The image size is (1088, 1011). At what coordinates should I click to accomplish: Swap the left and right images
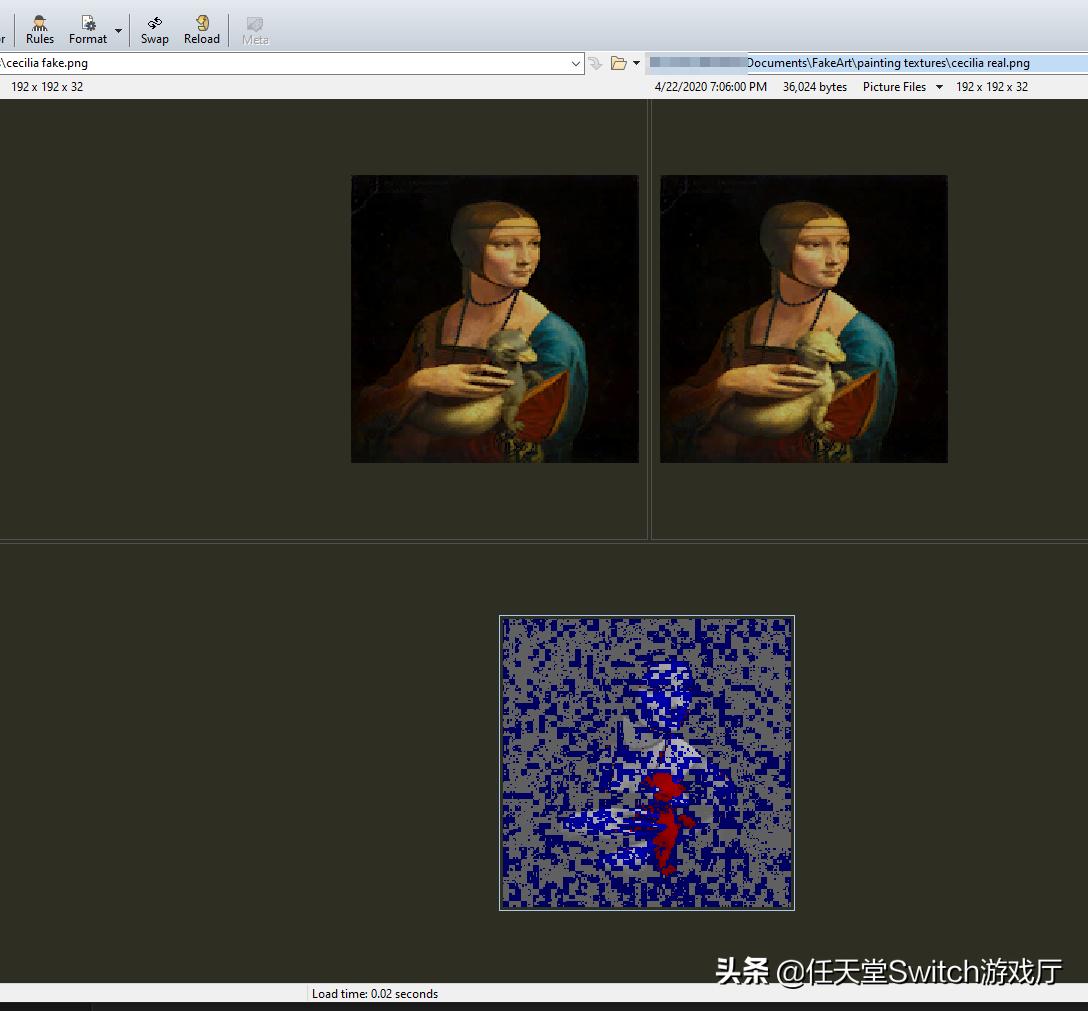pos(155,31)
